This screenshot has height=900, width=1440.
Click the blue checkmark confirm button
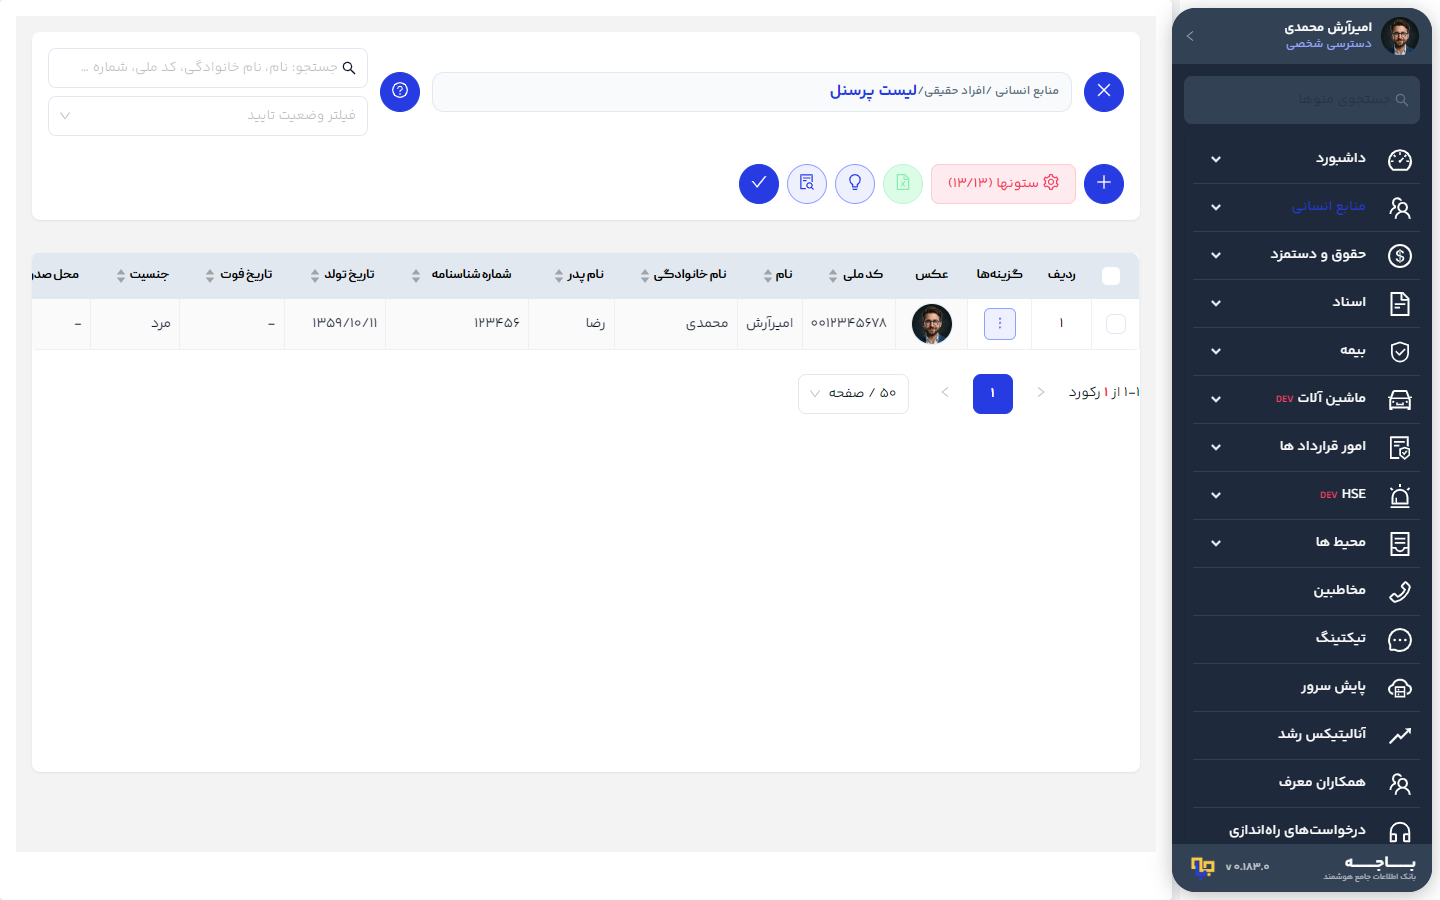[759, 184]
